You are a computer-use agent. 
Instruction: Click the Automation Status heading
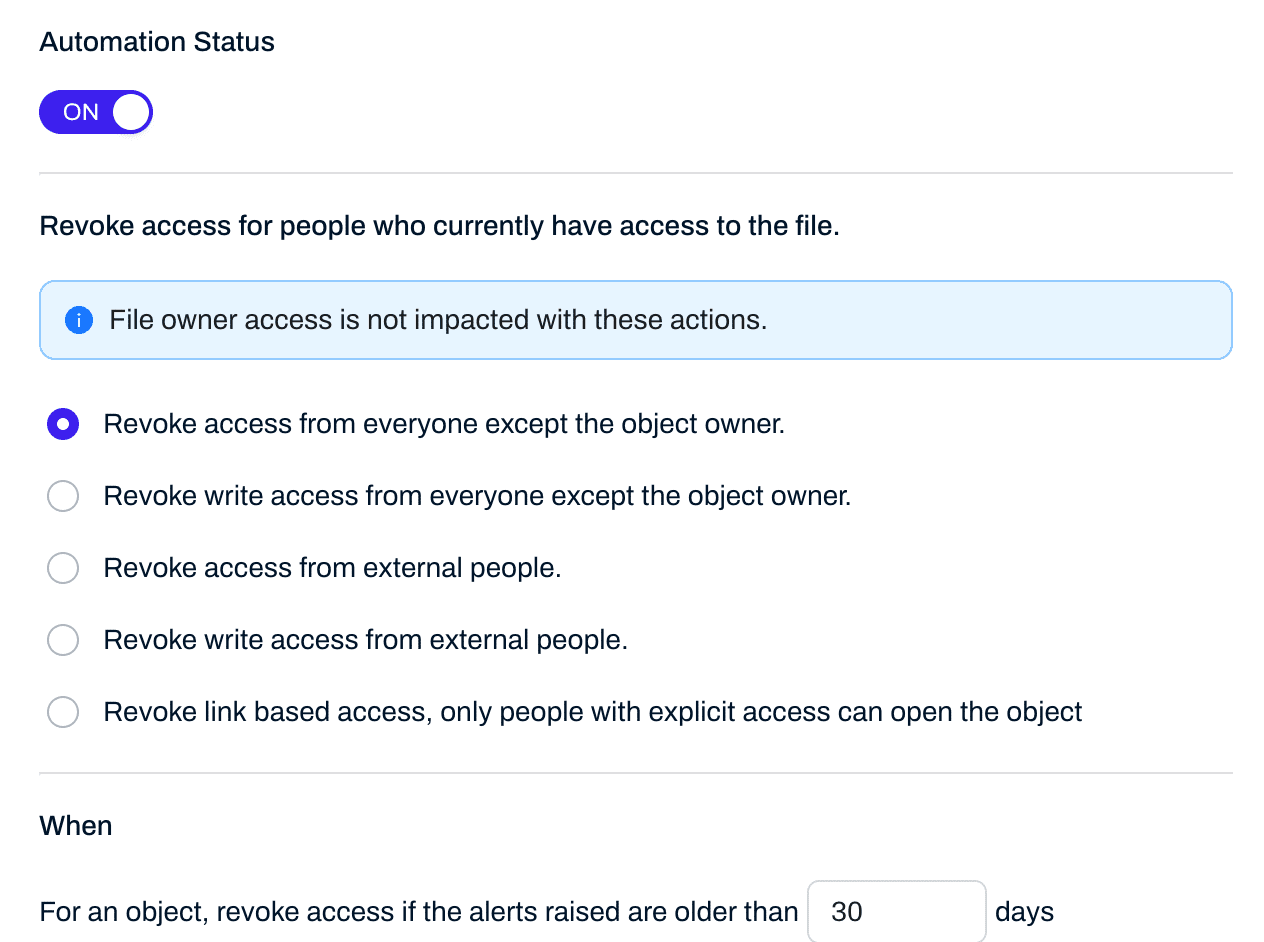(156, 41)
